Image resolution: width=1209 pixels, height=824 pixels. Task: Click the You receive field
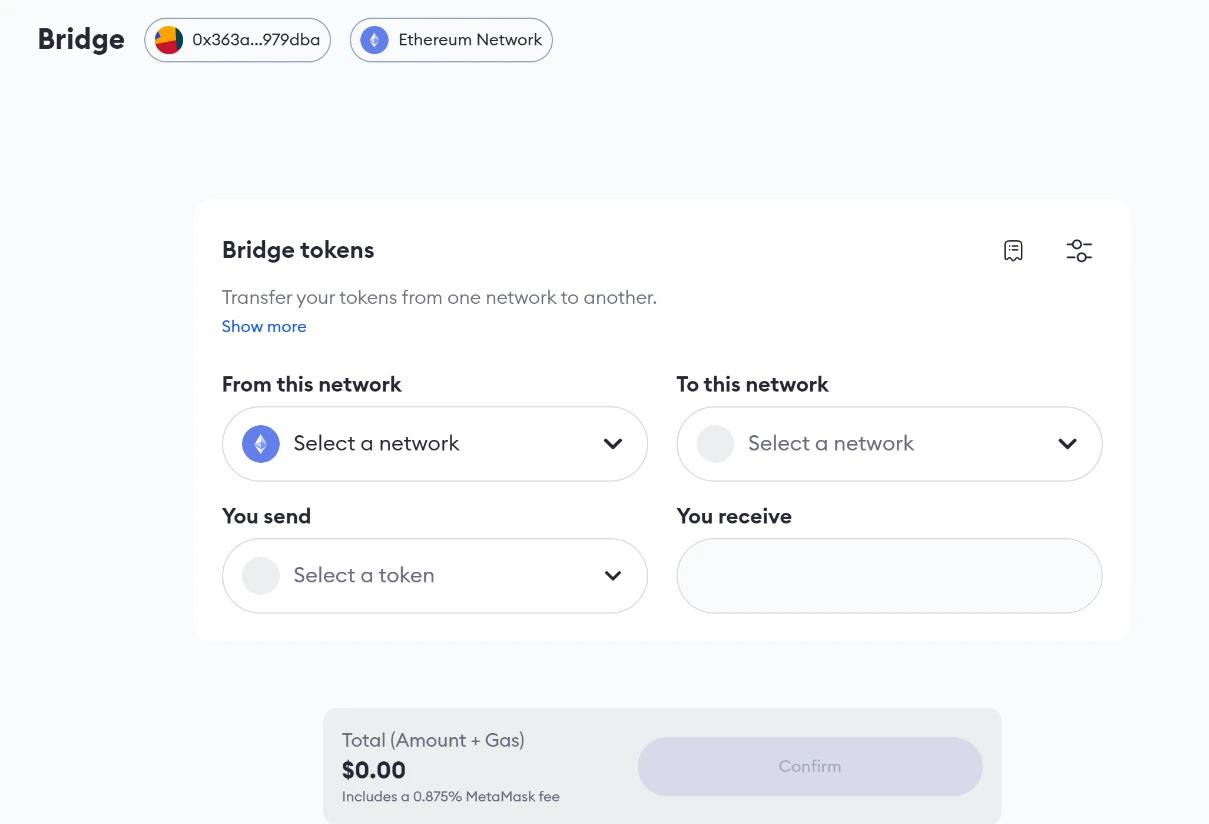pos(889,576)
